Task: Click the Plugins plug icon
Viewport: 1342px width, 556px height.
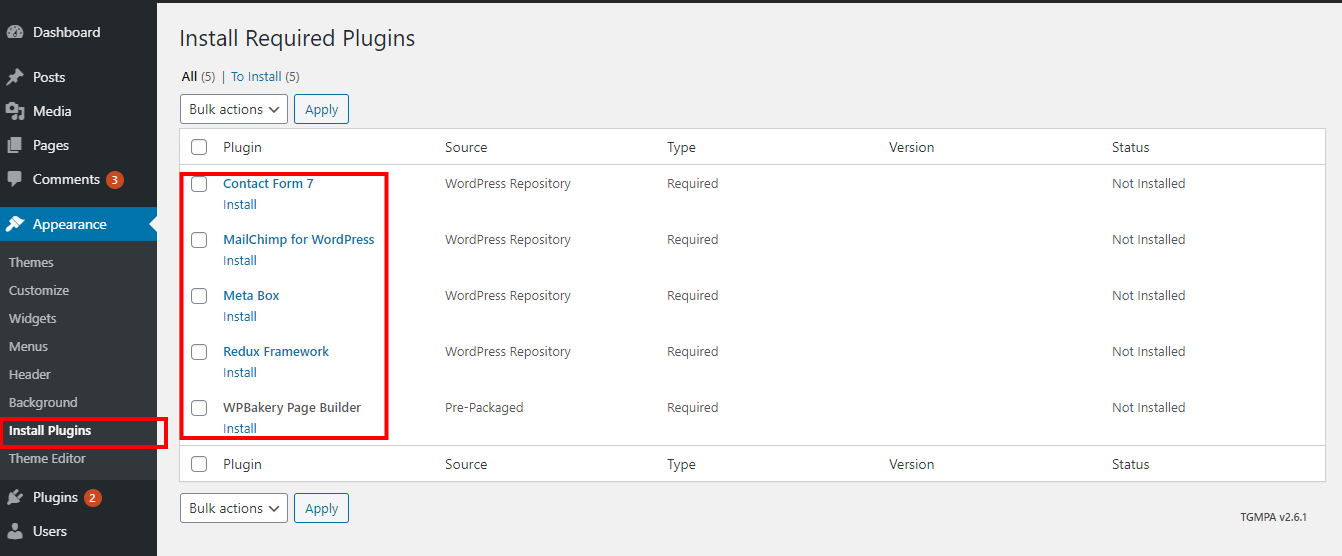Action: 15,497
